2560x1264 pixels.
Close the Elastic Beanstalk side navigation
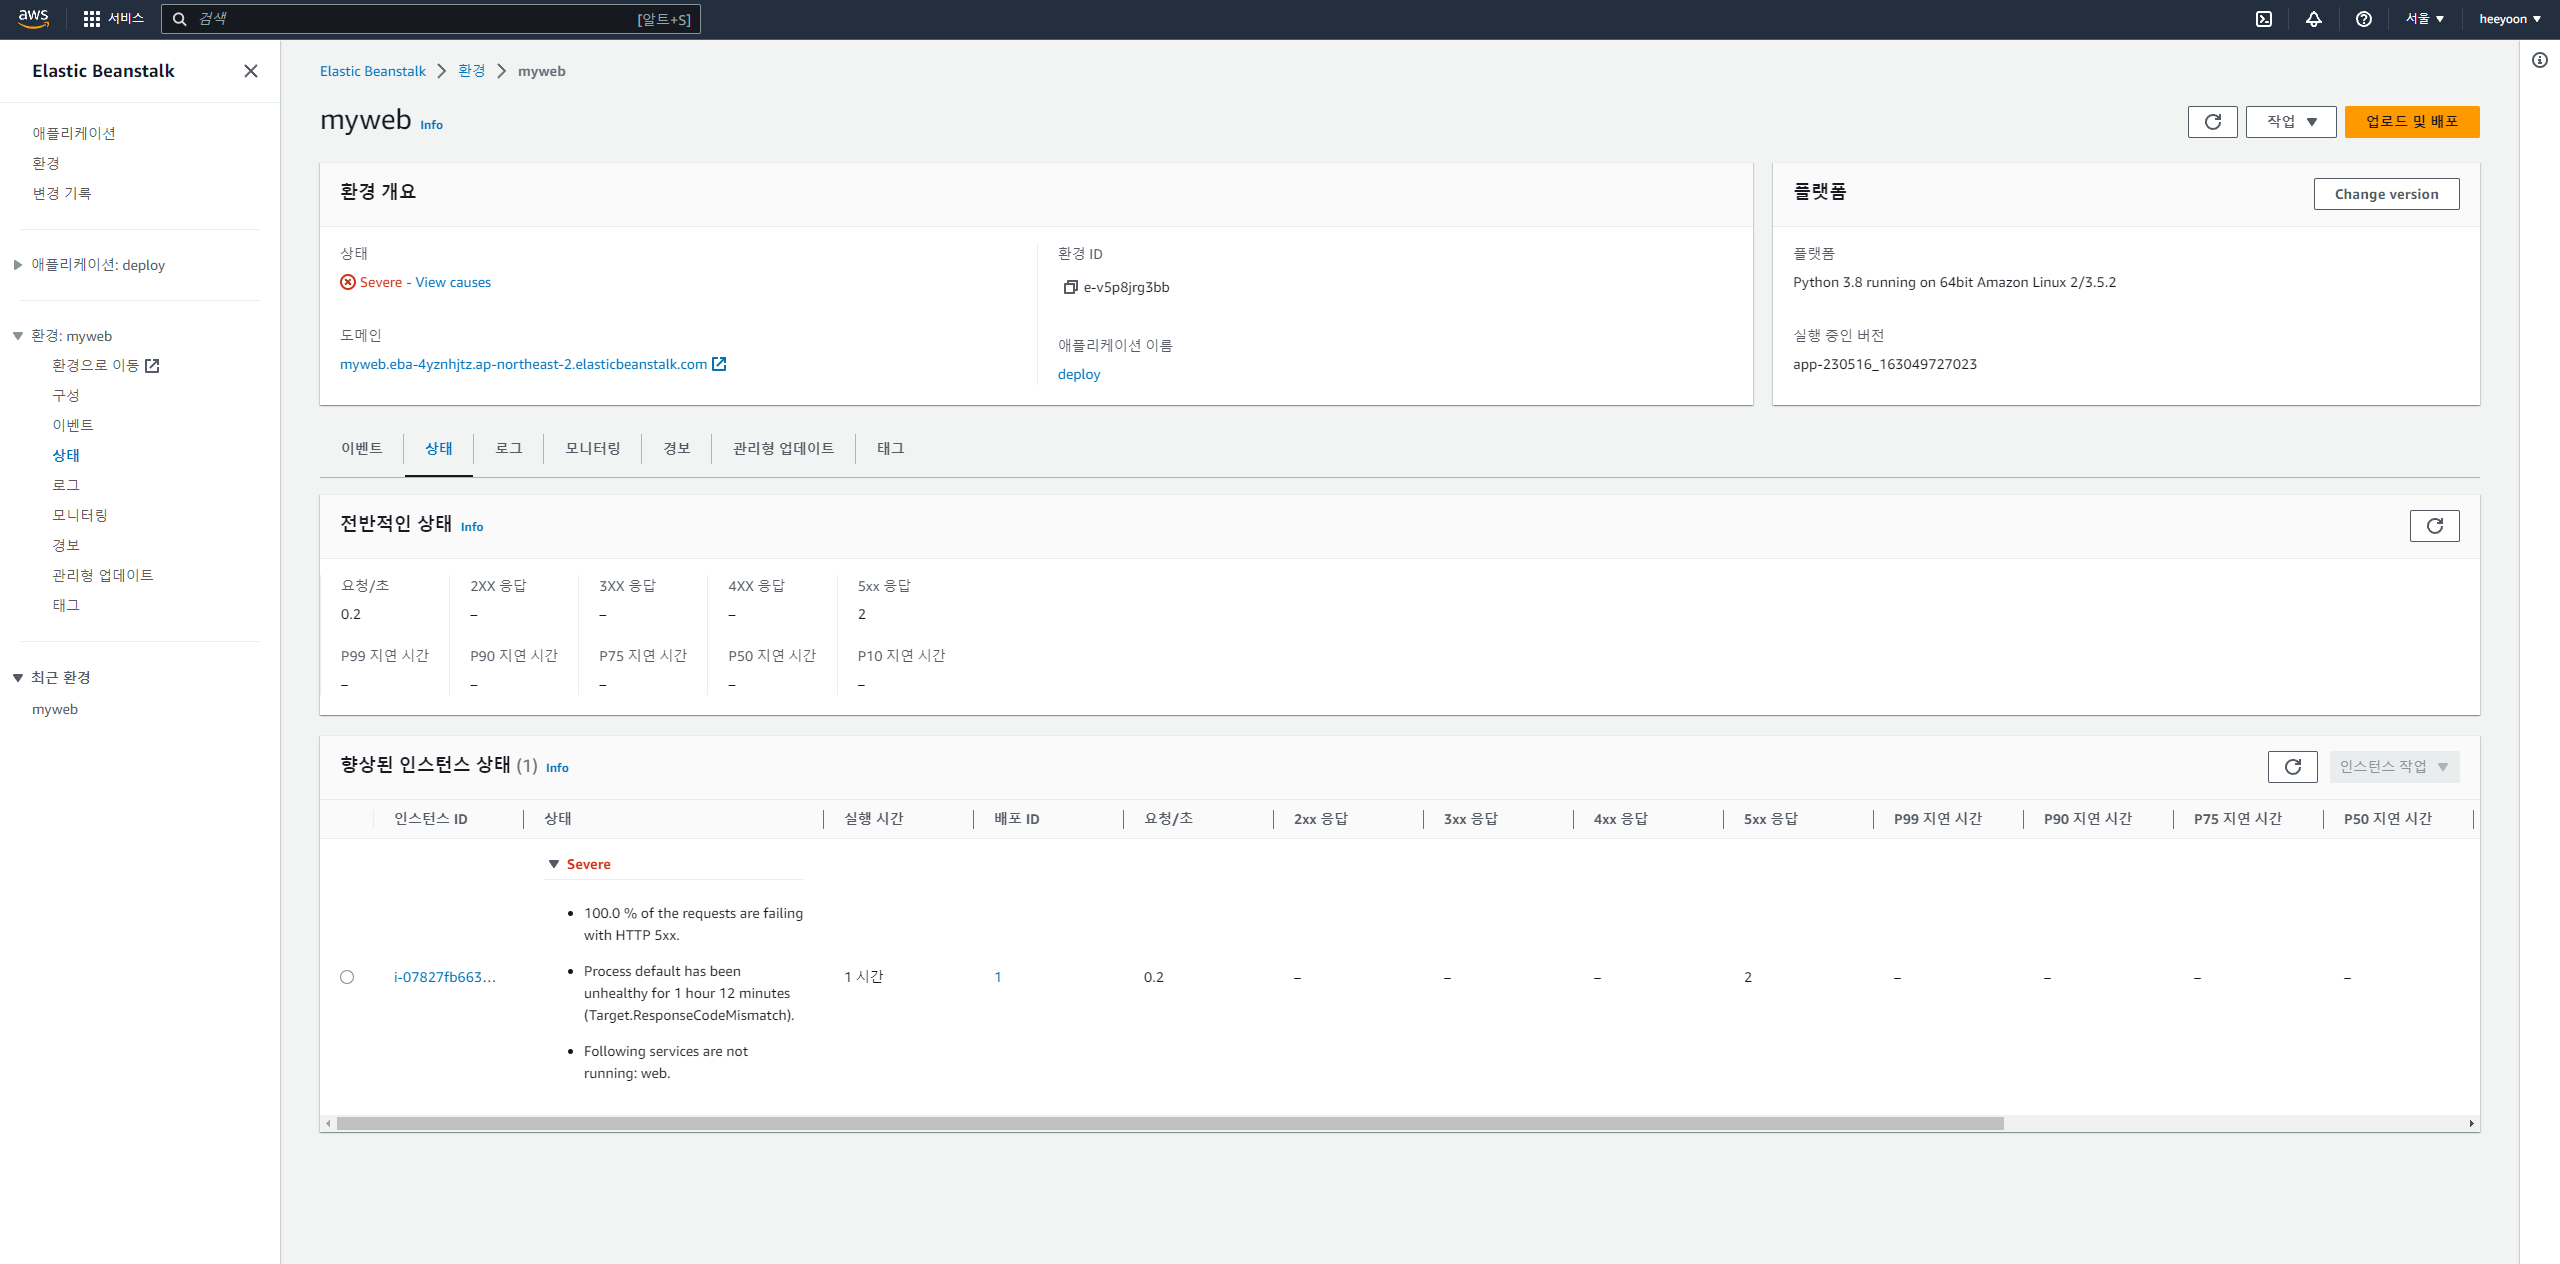point(251,71)
